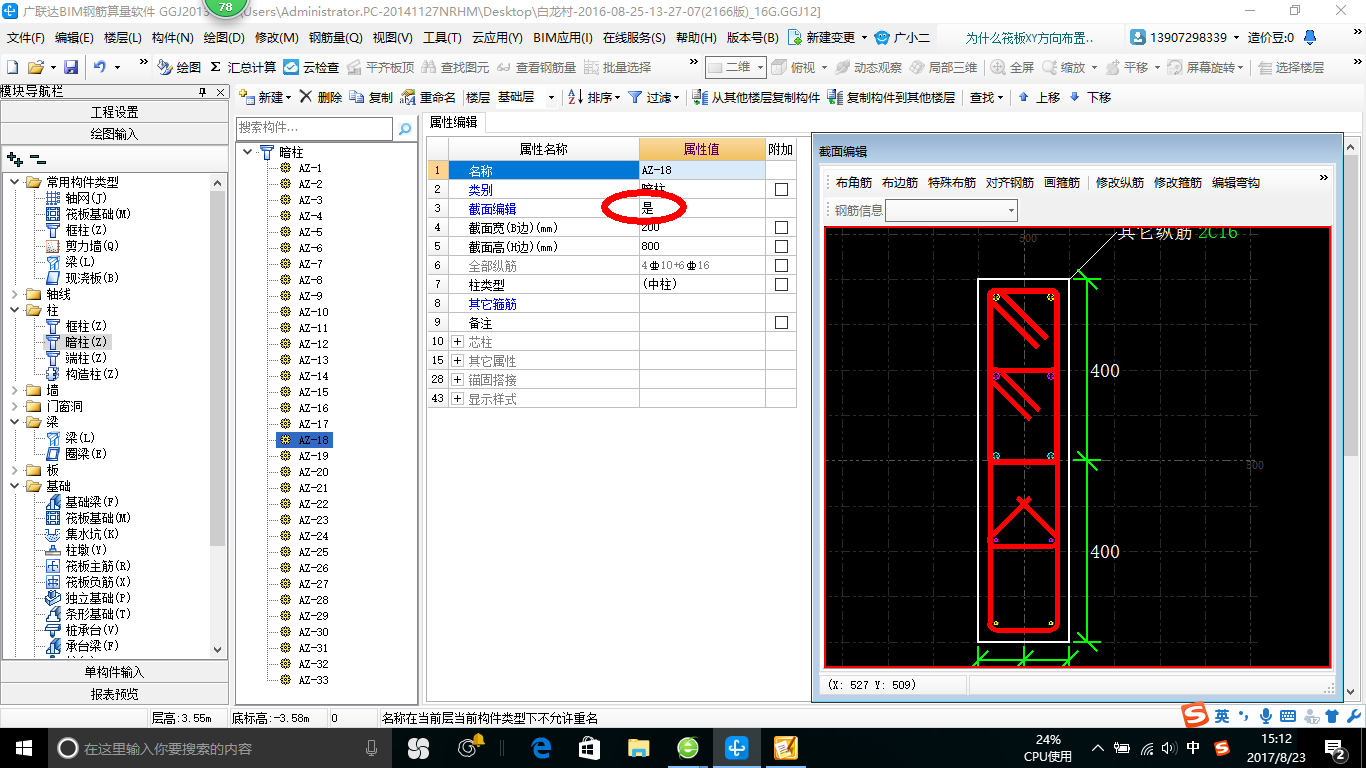Tick the 附加 checkbox for 柱类型
1366x768 pixels.
pos(781,284)
